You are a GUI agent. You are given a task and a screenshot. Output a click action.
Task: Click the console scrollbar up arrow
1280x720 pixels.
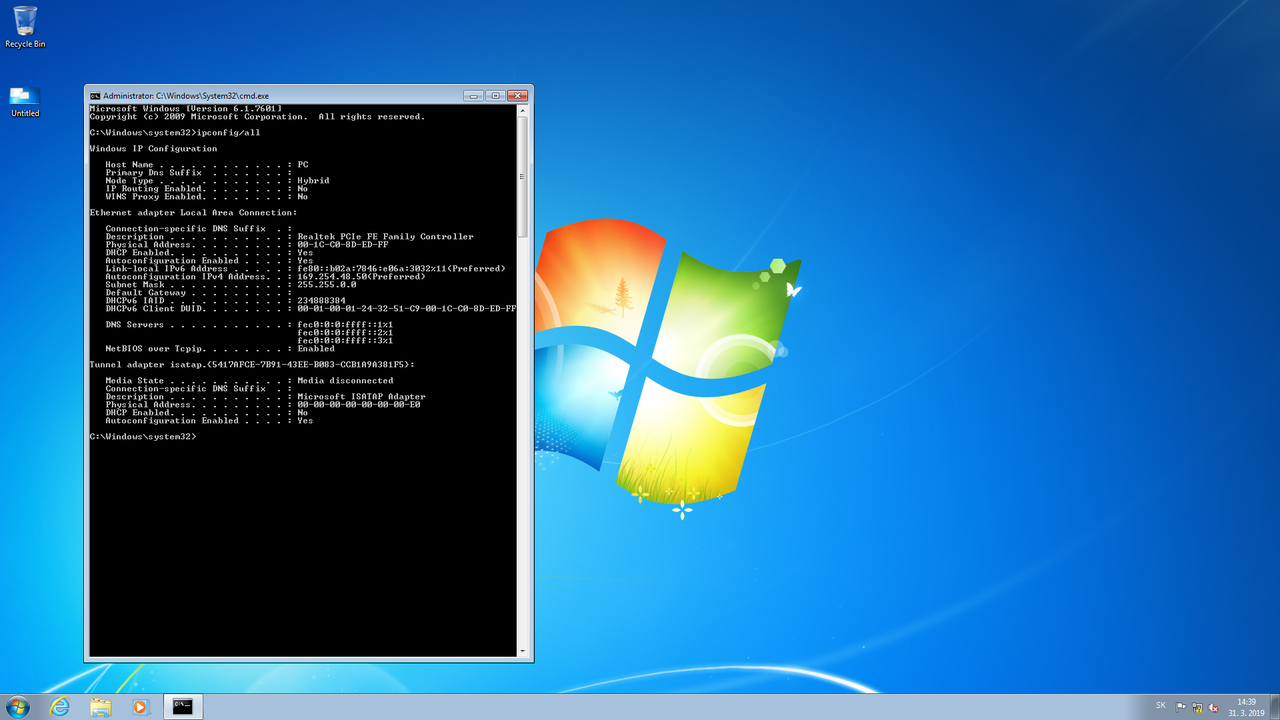click(523, 110)
